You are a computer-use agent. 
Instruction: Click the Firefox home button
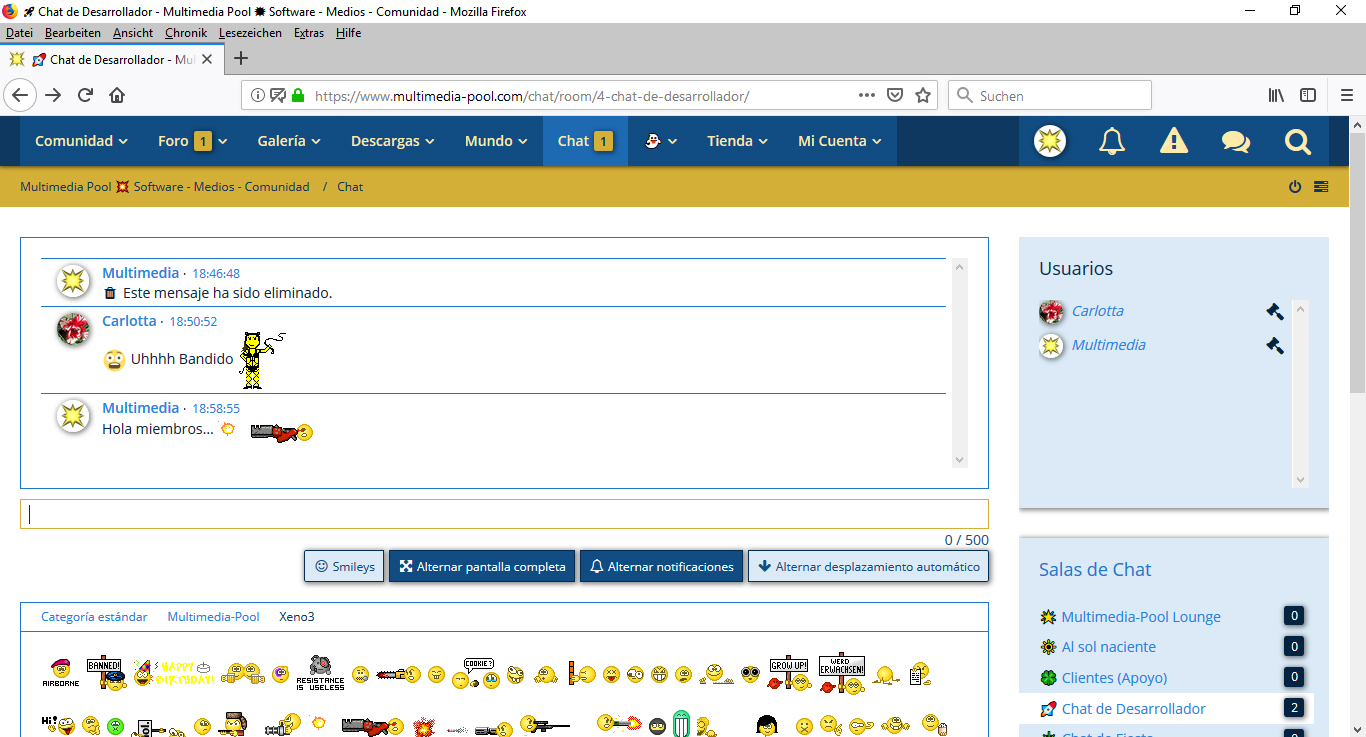click(x=117, y=96)
